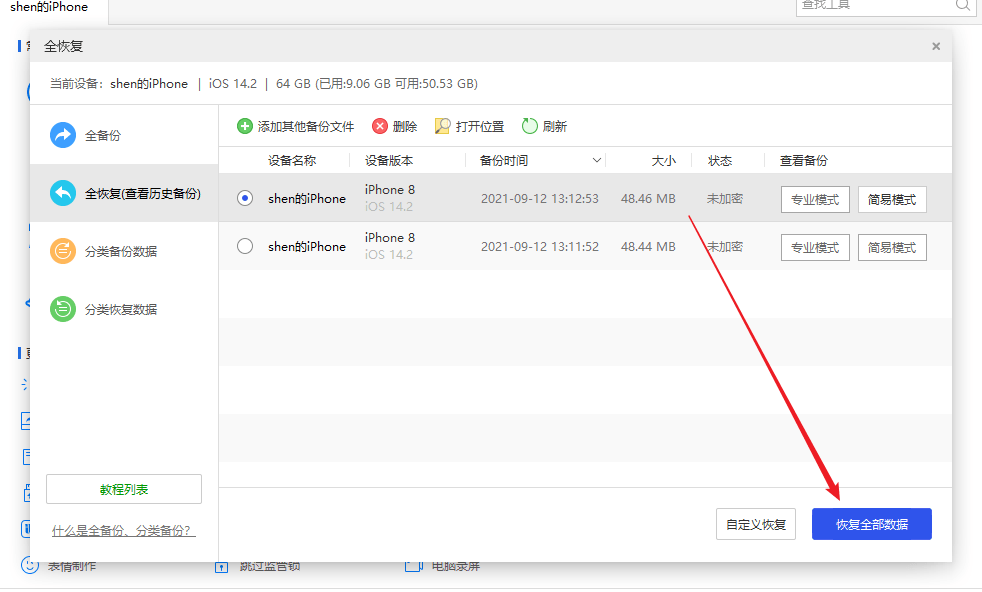Click the green add backup file icon
Screen dimensions: 982x592
coord(244,127)
